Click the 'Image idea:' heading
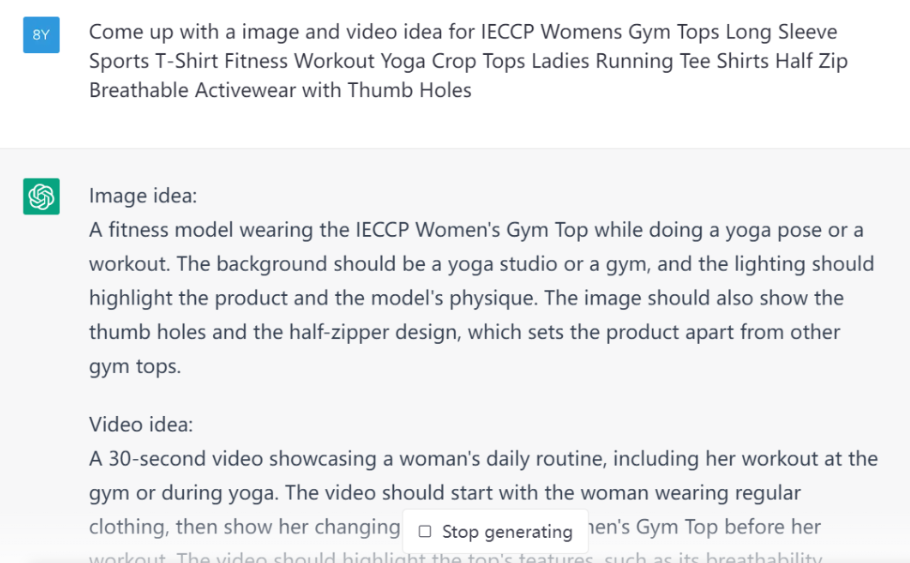The height and width of the screenshot is (563, 910). click(143, 196)
